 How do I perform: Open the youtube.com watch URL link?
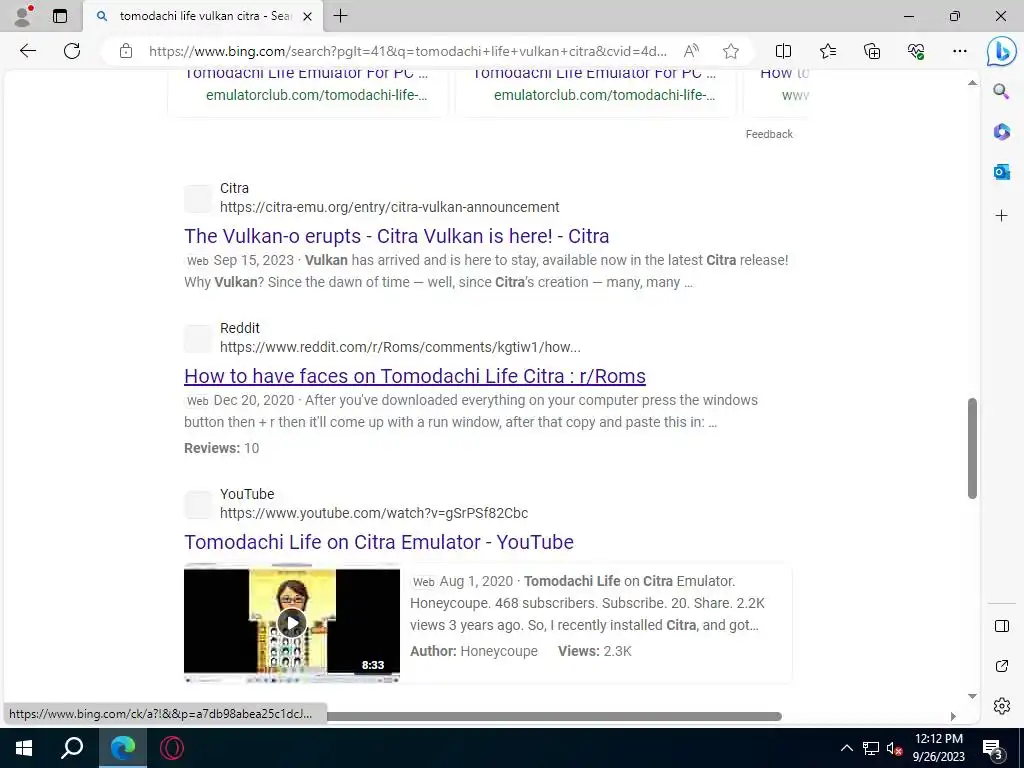coord(374,513)
